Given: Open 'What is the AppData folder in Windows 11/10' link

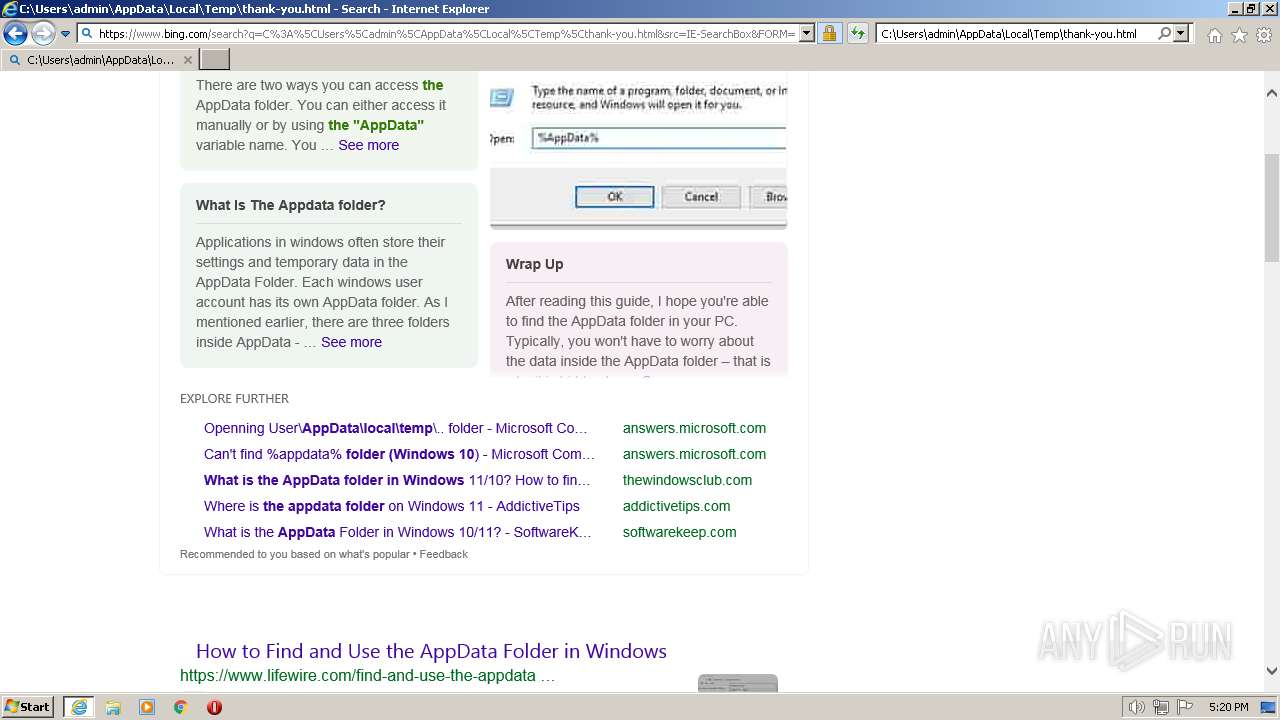Looking at the screenshot, I should pos(397,480).
